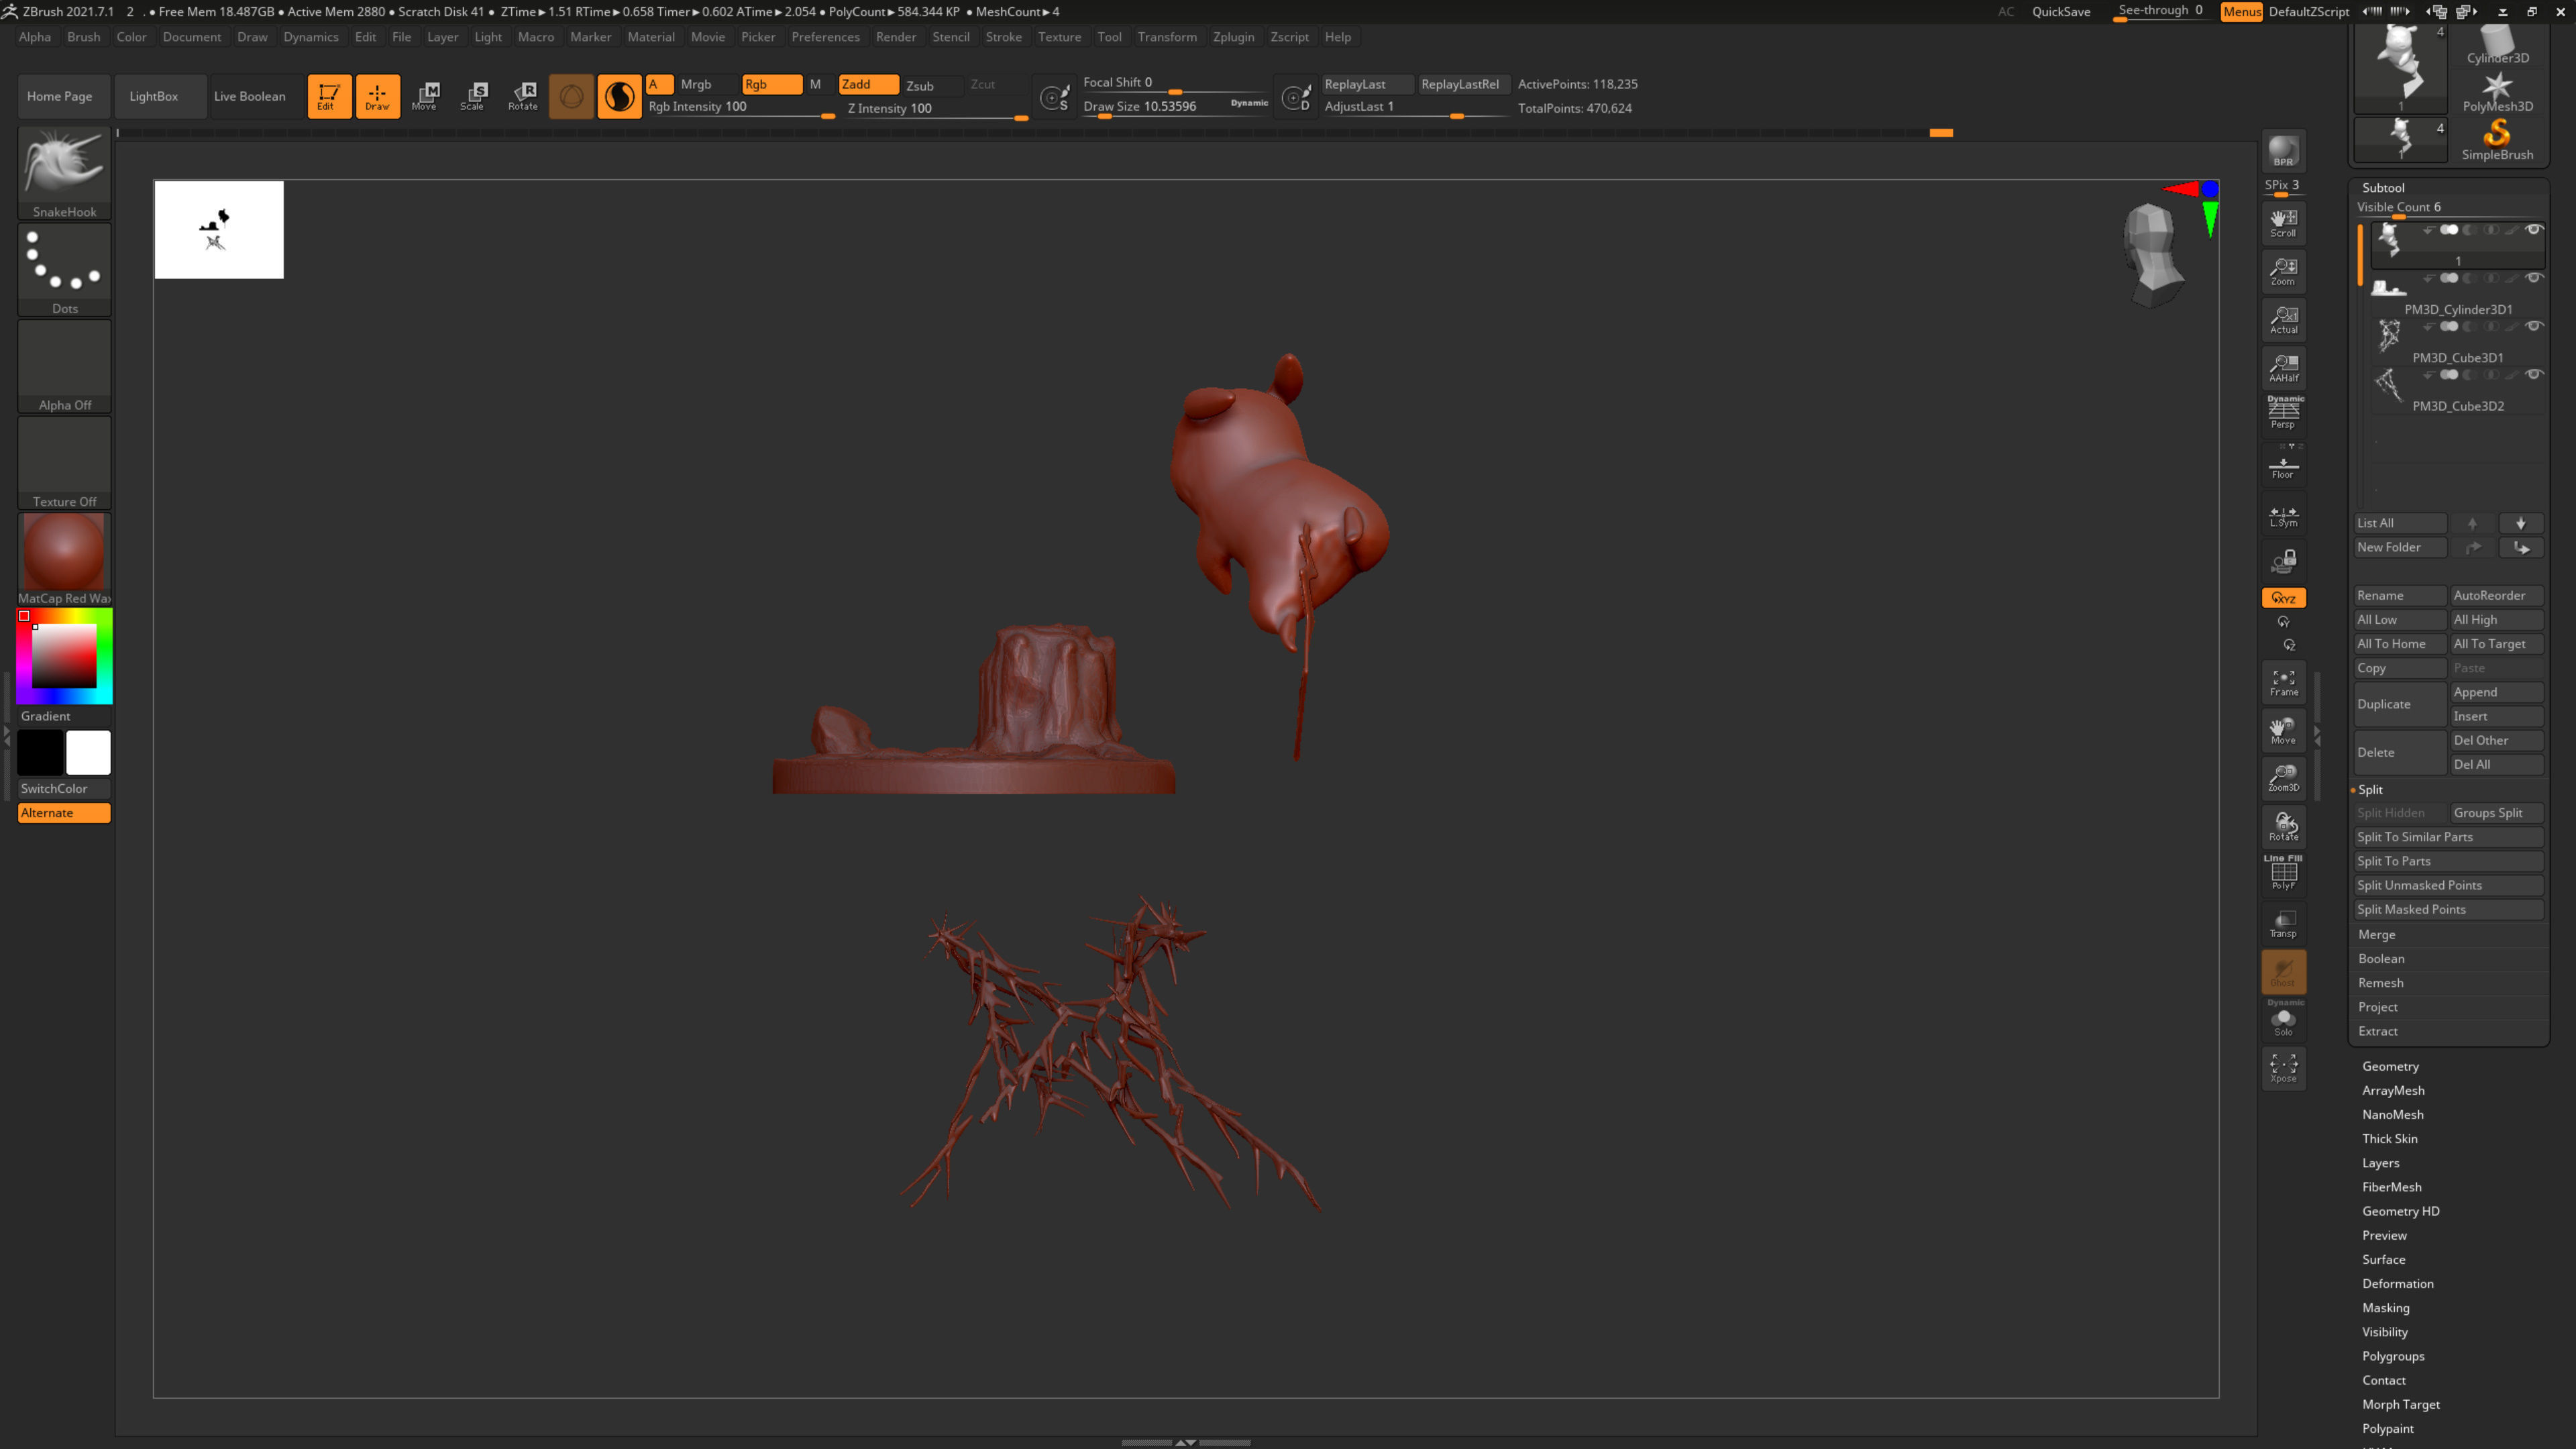The width and height of the screenshot is (2576, 1449).
Task: Collapse the Split section
Action: tap(2370, 789)
